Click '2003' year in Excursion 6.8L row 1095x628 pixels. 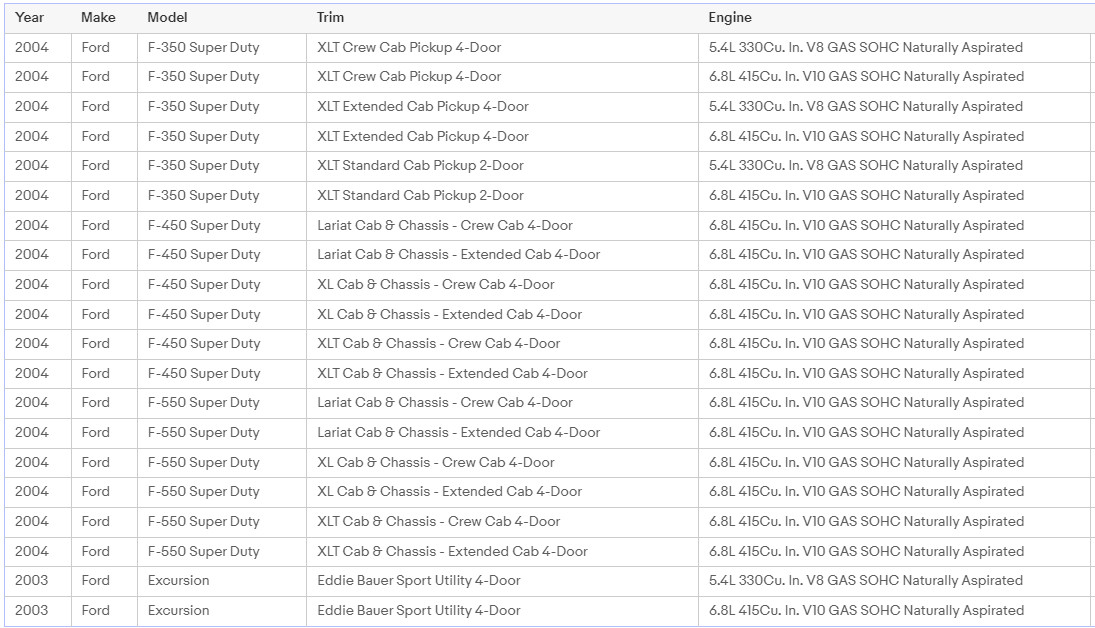coord(31,611)
